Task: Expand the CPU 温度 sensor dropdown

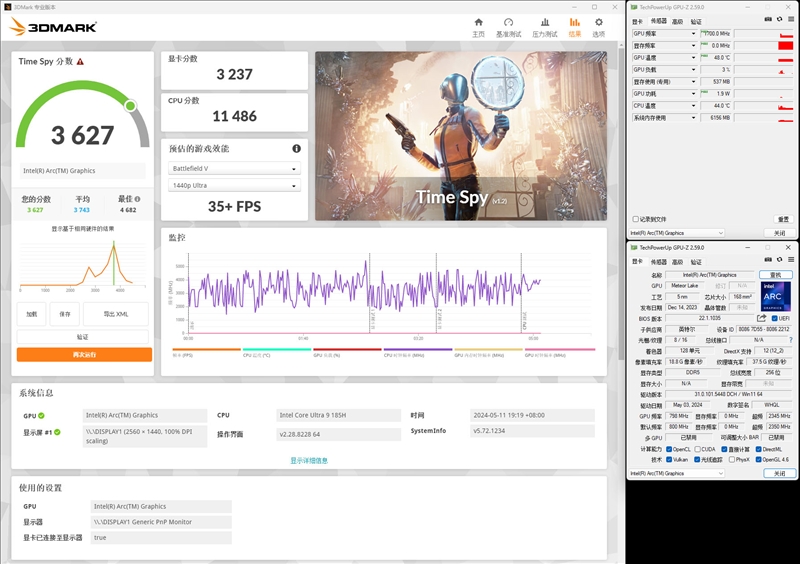Action: (x=693, y=106)
